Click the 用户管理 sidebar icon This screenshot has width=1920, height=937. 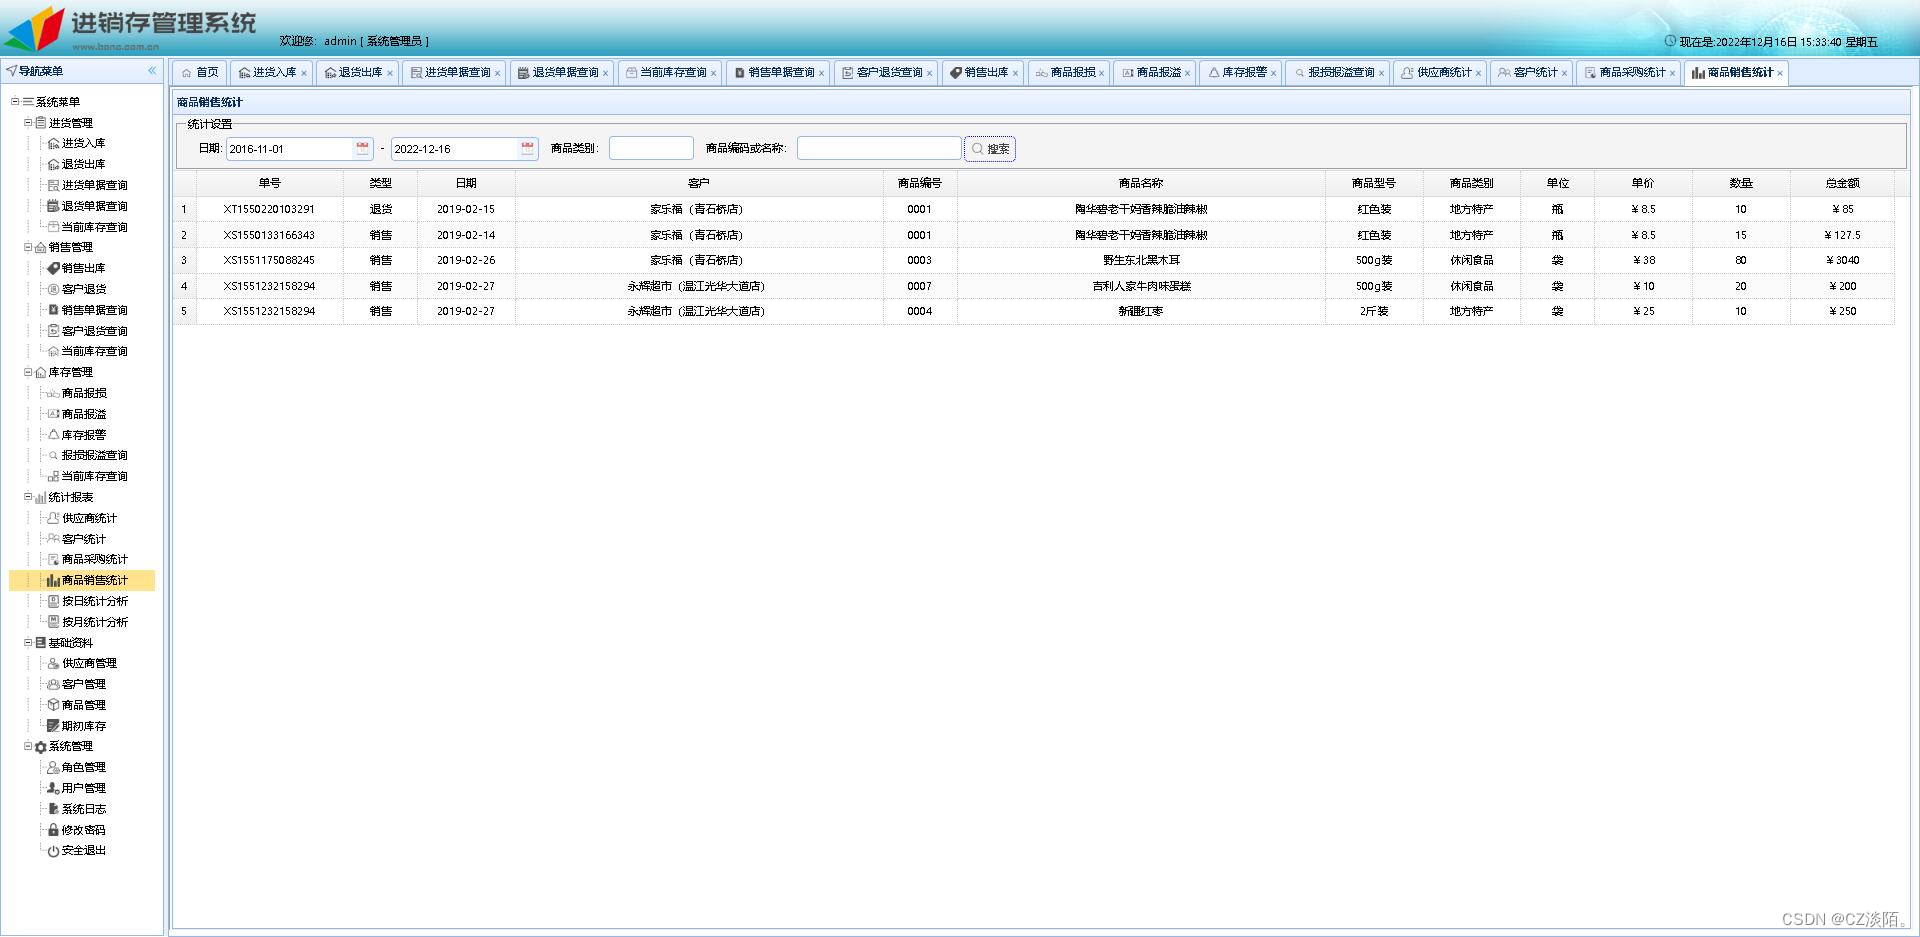pos(53,788)
